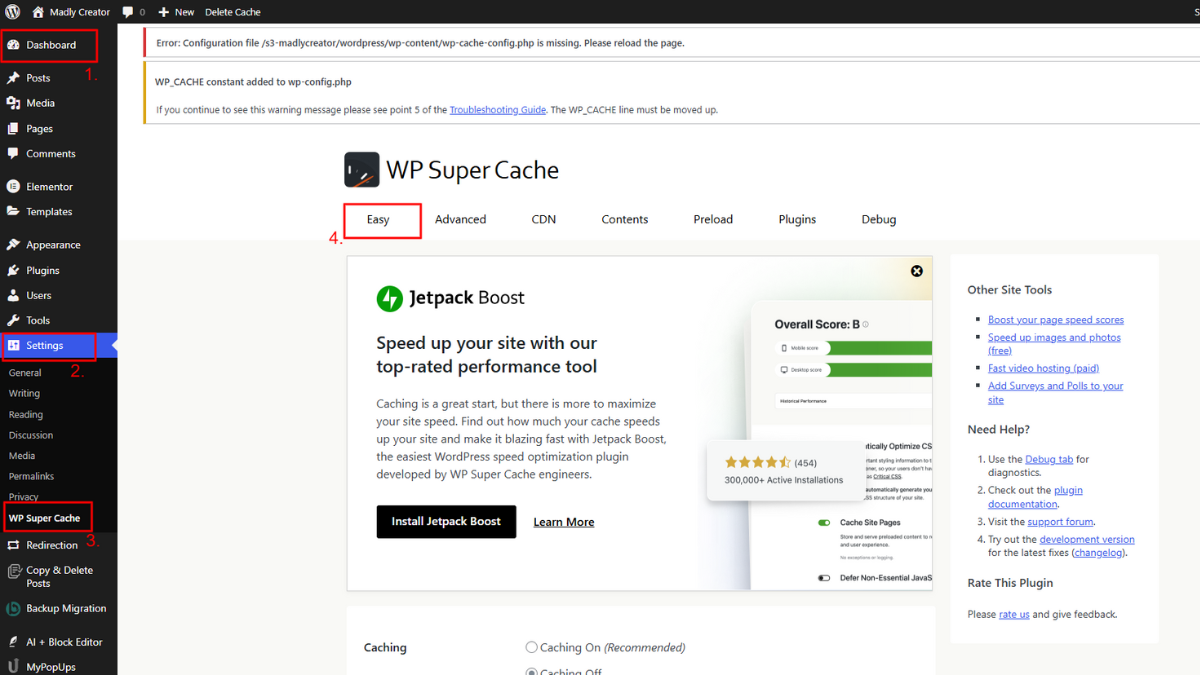Screen dimensions: 1200x675
Task: Select the Caching Off radio button
Action: point(532,671)
